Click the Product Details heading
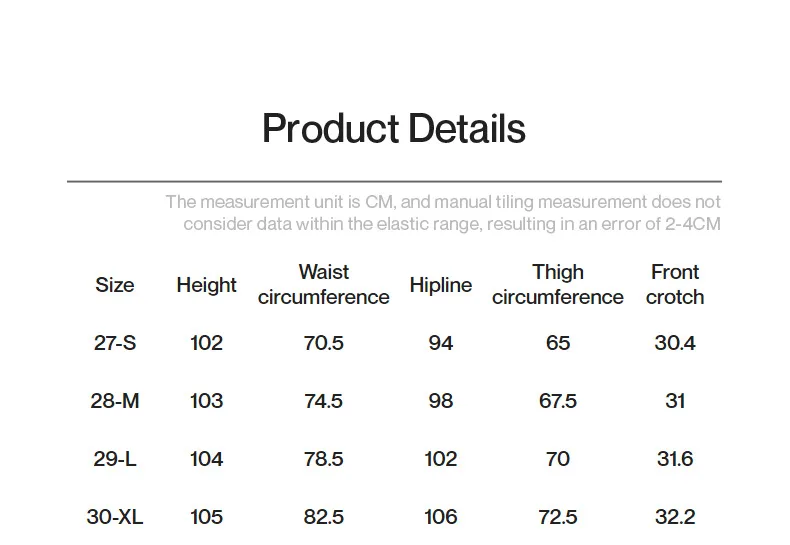The width and height of the screenshot is (790, 545). click(x=393, y=129)
